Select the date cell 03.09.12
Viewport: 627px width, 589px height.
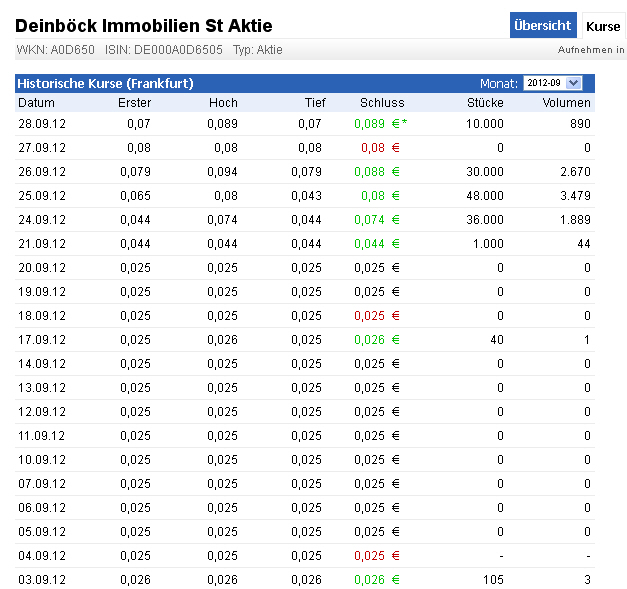pos(42,580)
